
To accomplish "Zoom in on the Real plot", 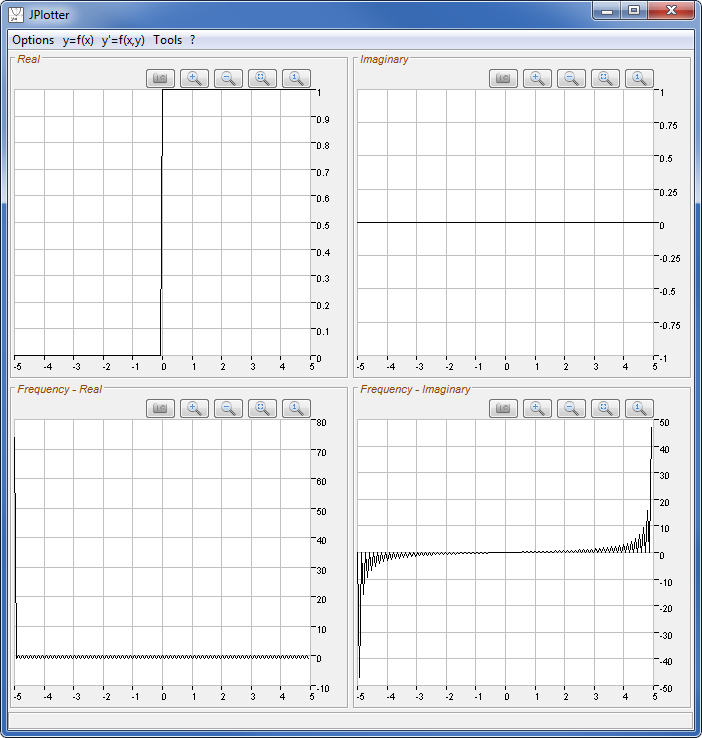I will pyautogui.click(x=195, y=78).
